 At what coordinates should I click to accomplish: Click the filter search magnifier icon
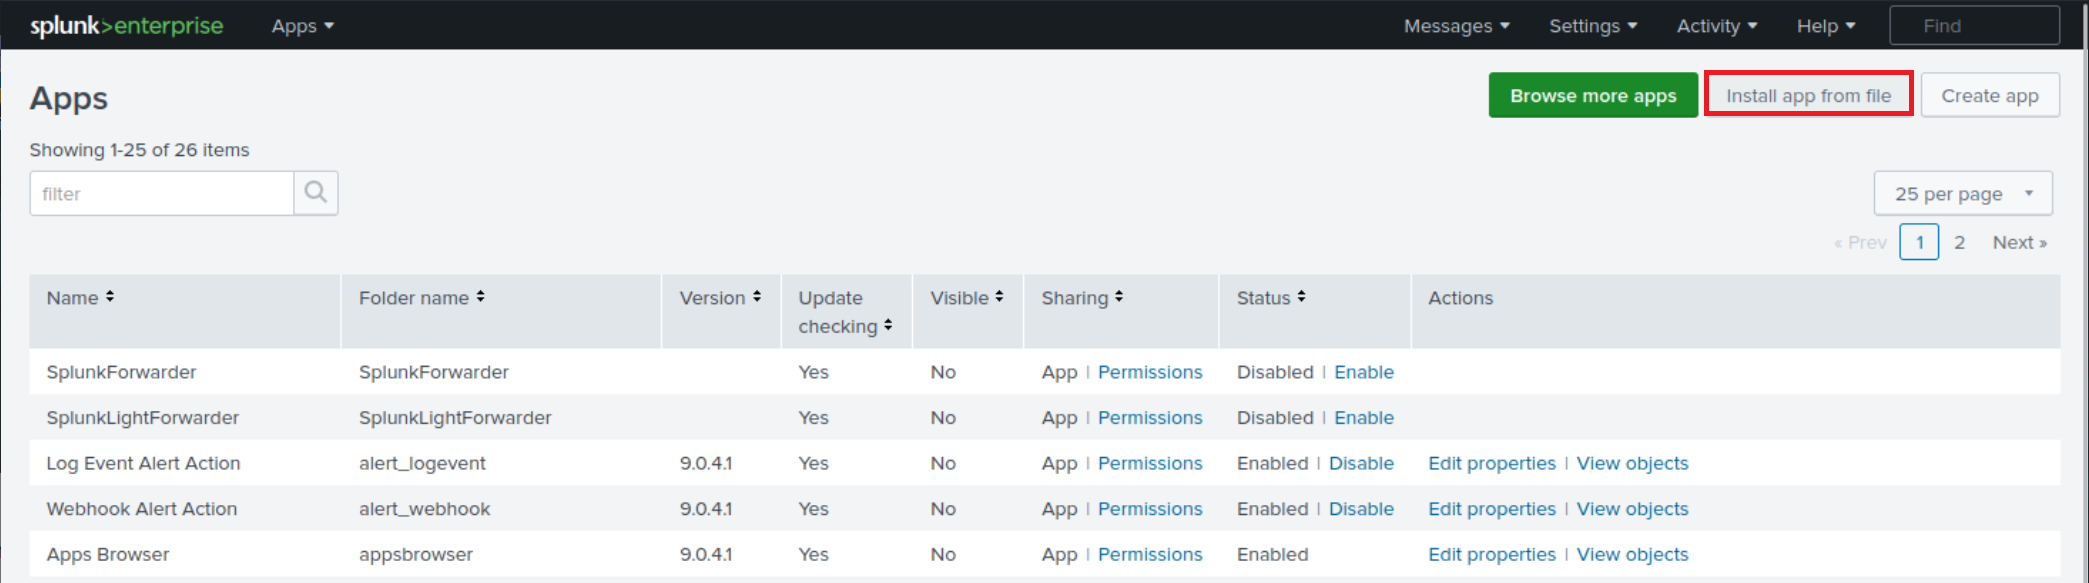pyautogui.click(x=316, y=193)
